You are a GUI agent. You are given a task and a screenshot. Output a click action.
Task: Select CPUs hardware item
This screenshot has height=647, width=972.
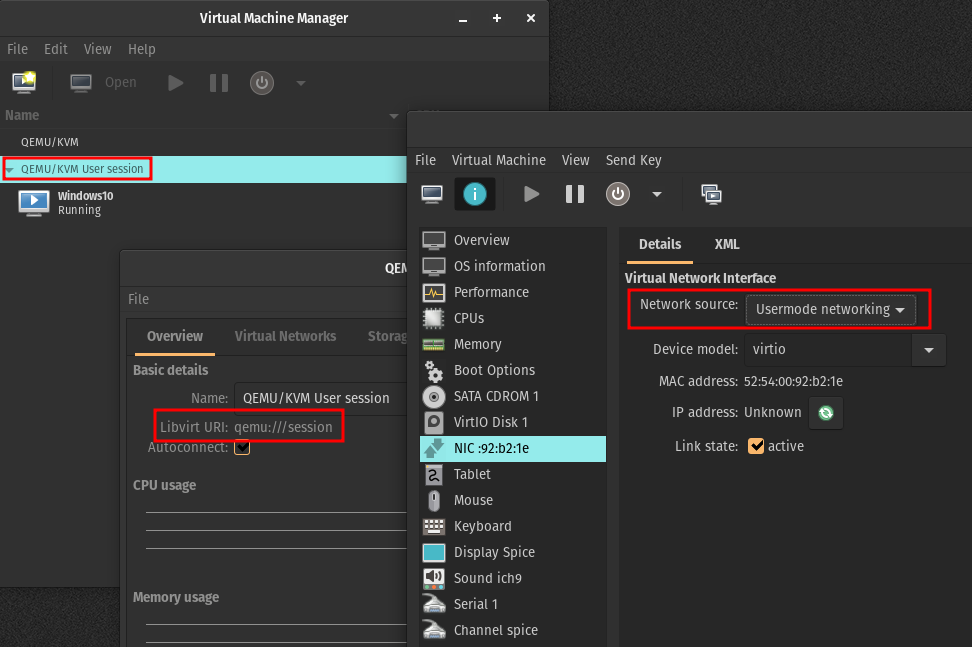513,318
